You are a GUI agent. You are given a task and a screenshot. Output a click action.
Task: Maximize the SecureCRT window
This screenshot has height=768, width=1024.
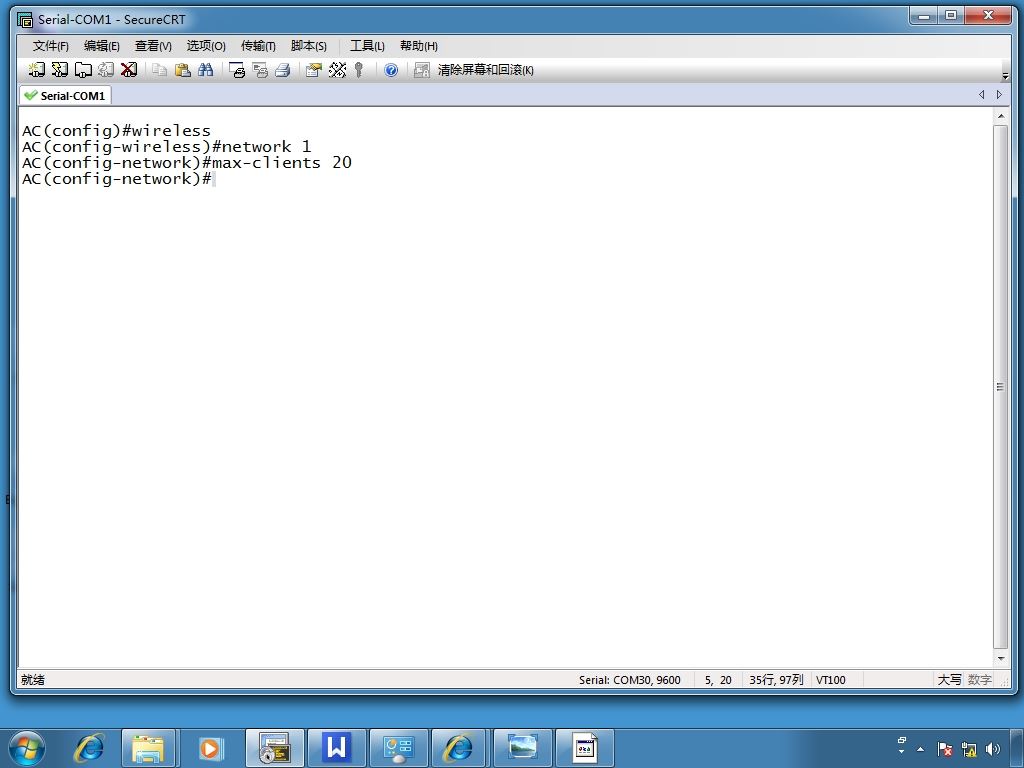coord(951,16)
